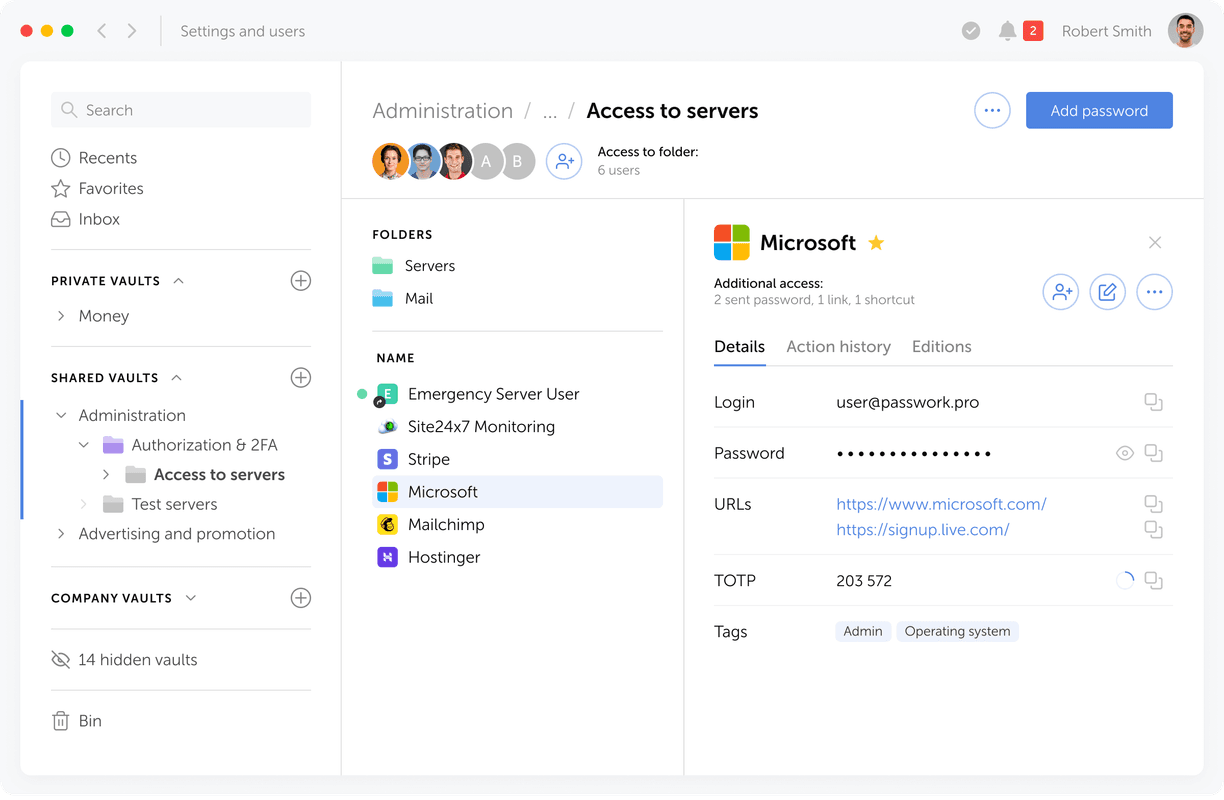Expand Access to servers folder
Image resolution: width=1224 pixels, height=800 pixels.
[x=106, y=475]
